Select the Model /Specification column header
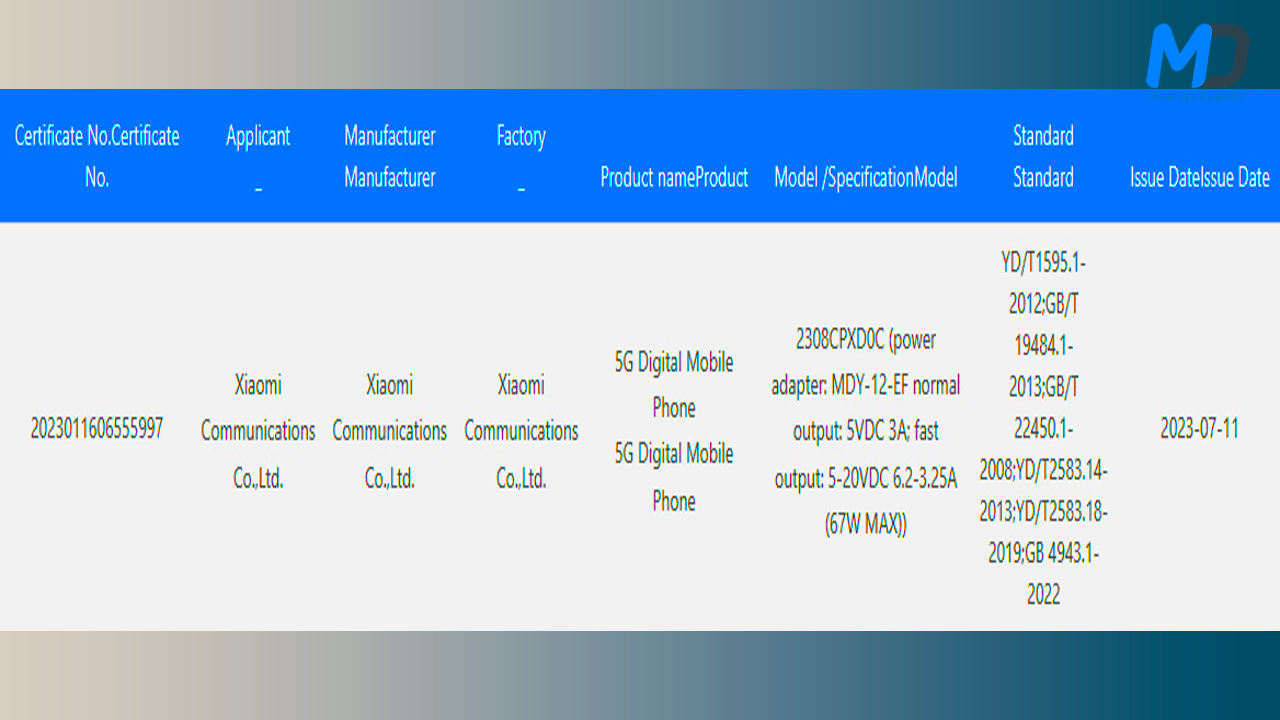Image resolution: width=1280 pixels, height=720 pixels. 865,178
